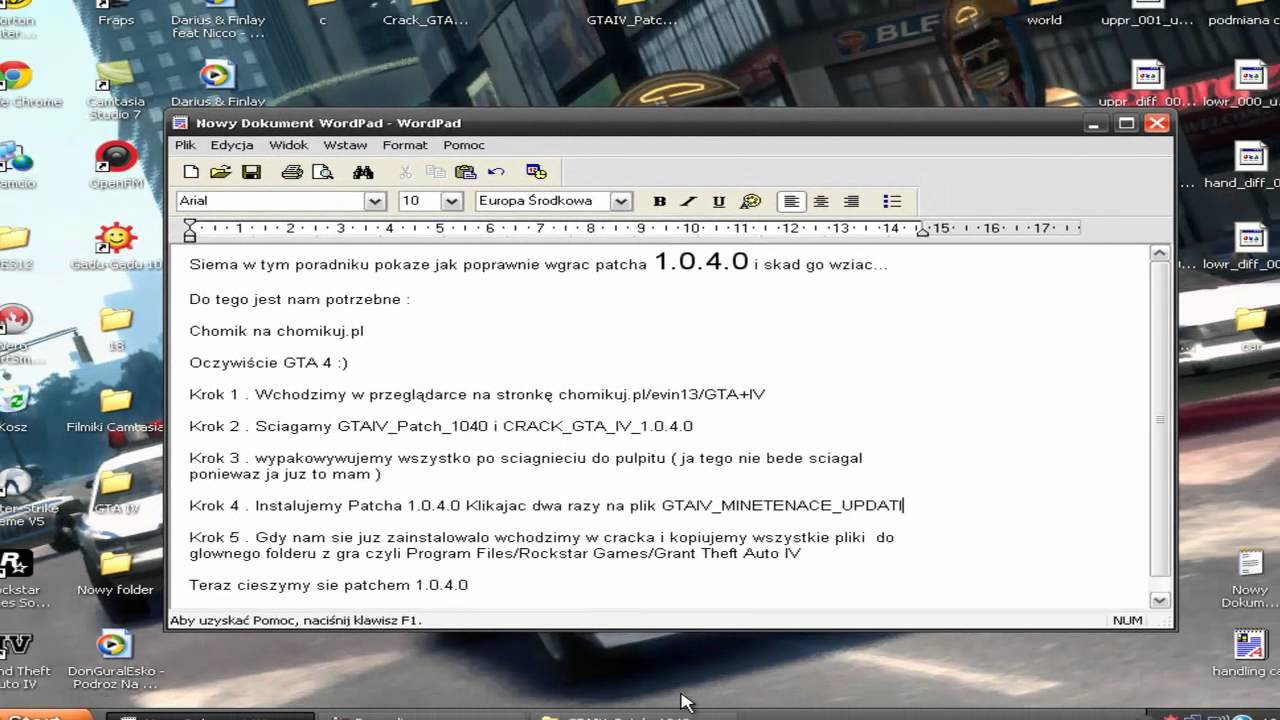This screenshot has height=720, width=1280.
Task: Select the 'Nowy Dokum...' desktop file
Action: (1250, 578)
